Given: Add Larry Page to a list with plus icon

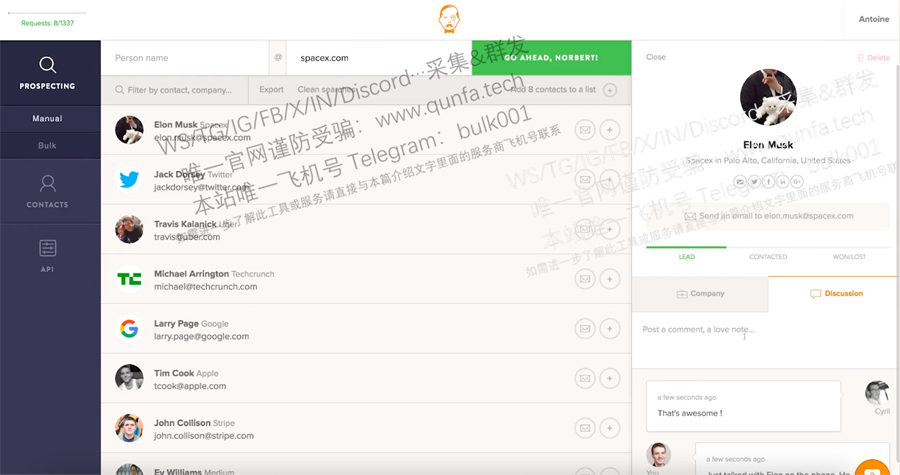Looking at the screenshot, I should 610,329.
